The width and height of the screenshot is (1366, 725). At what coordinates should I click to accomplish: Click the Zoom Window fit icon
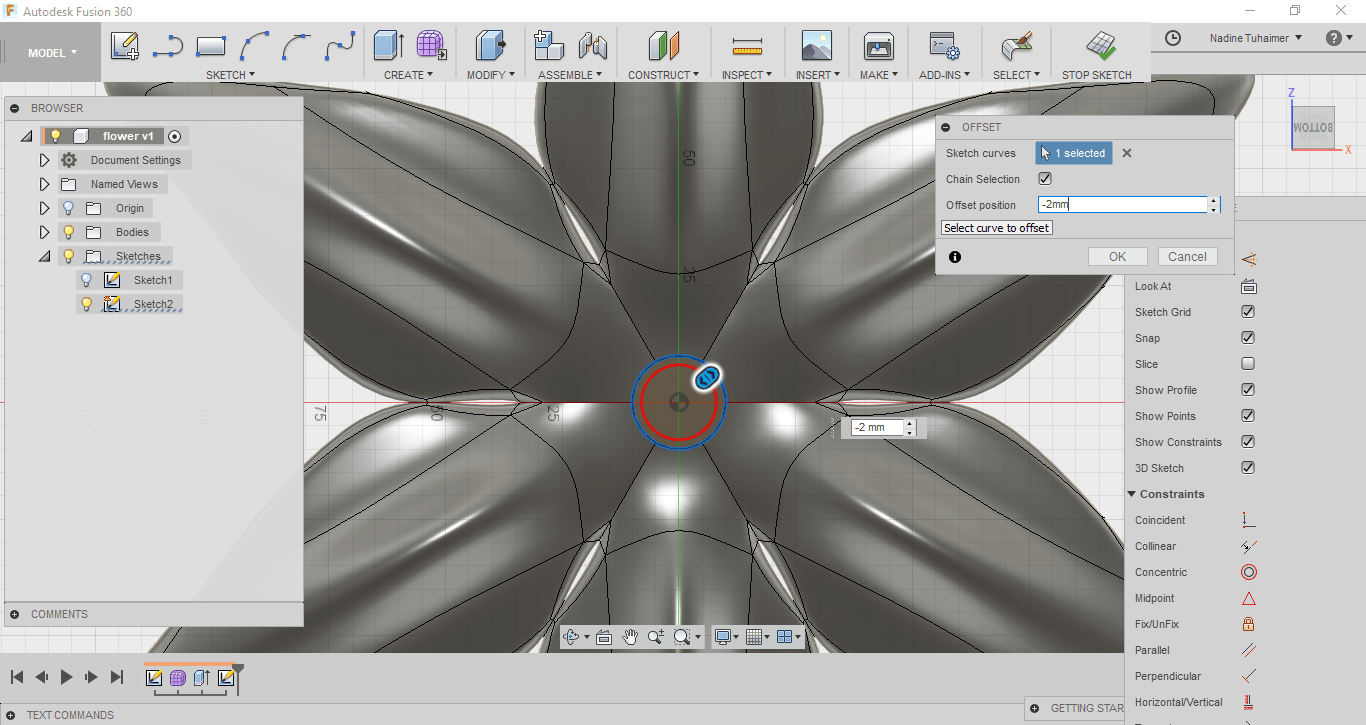point(683,636)
